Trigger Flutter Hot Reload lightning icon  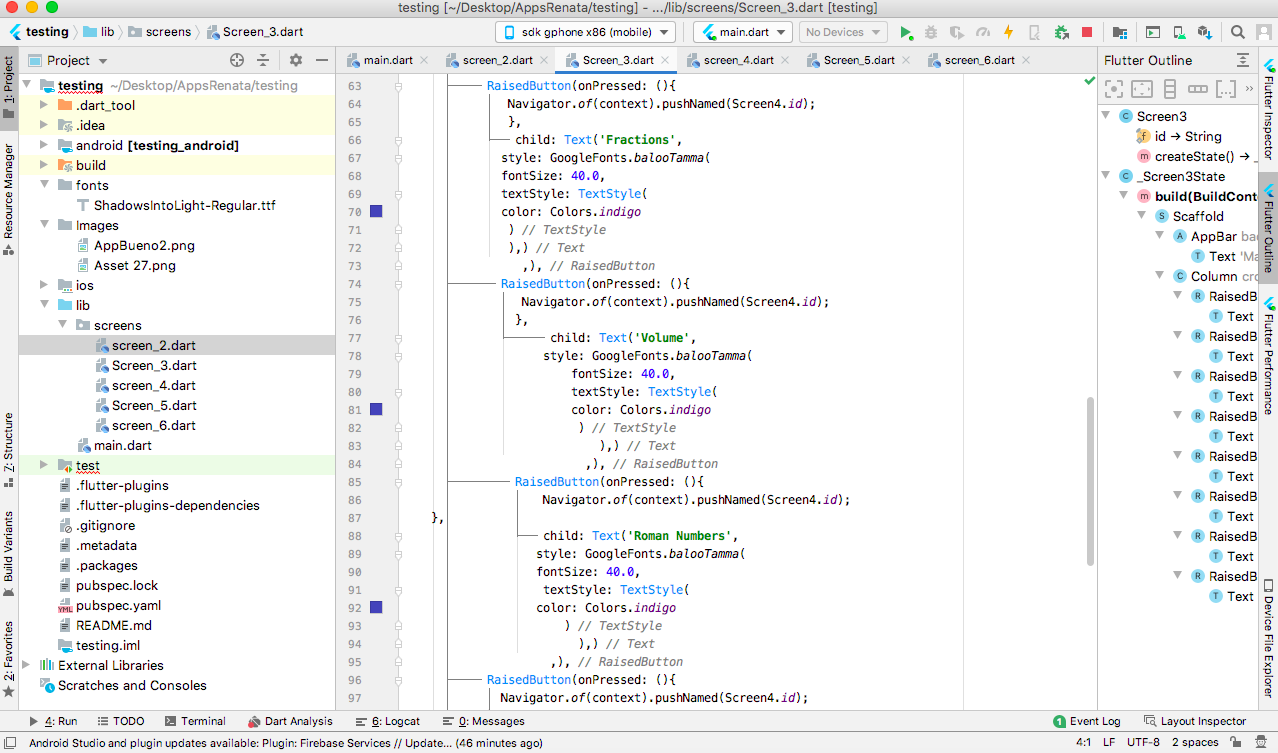(1008, 32)
